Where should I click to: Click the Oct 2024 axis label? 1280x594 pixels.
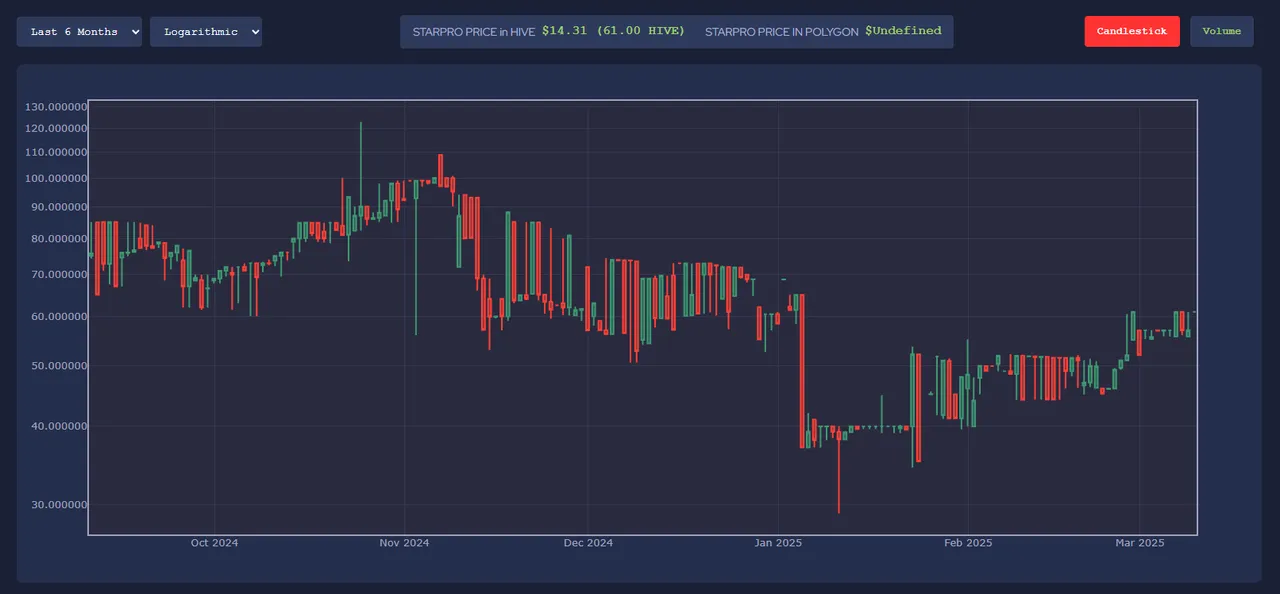pos(214,543)
